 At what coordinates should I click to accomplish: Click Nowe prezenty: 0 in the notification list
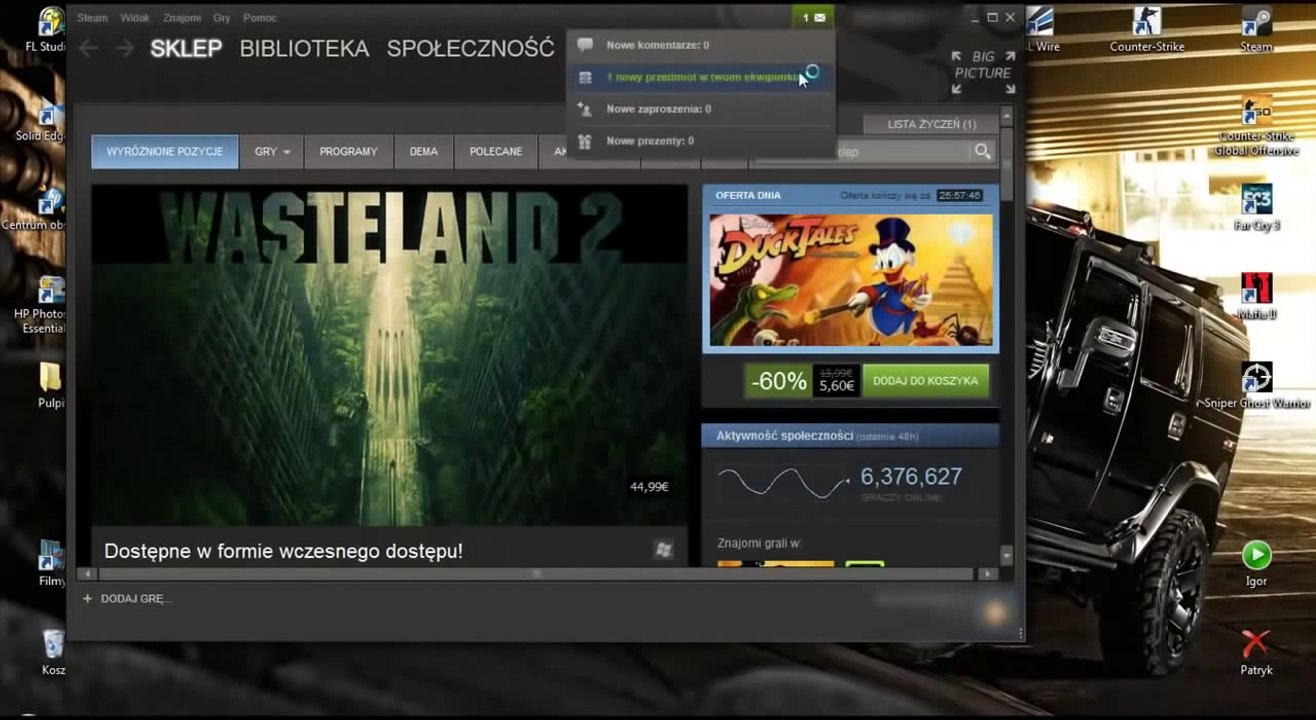click(x=700, y=141)
